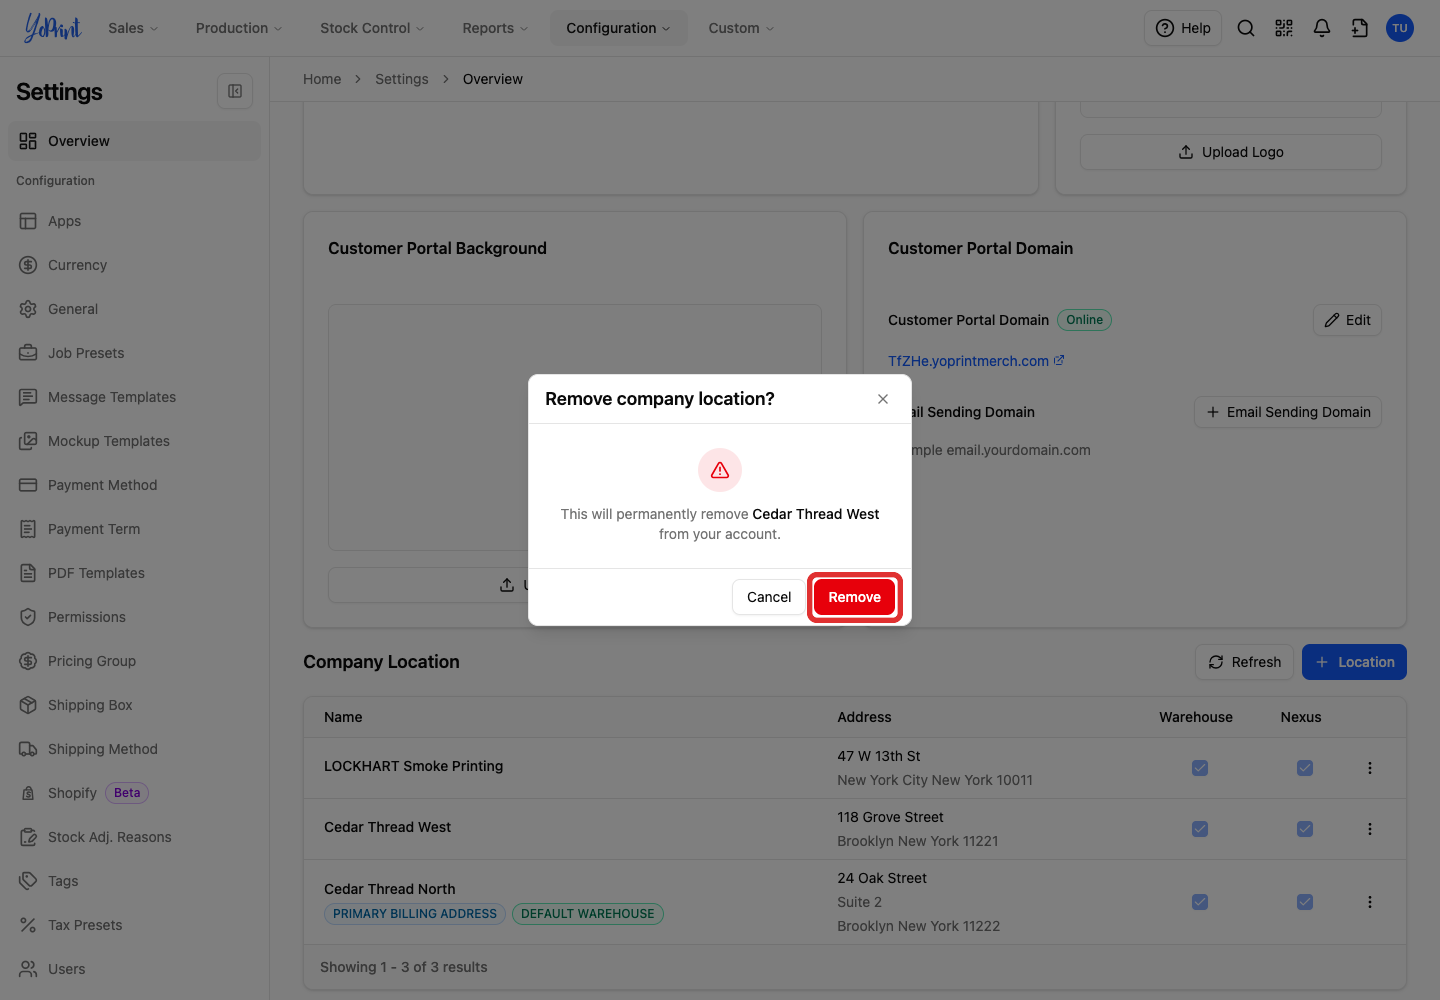
Task: Open row options for Cedar Thread North
Action: point(1370,902)
